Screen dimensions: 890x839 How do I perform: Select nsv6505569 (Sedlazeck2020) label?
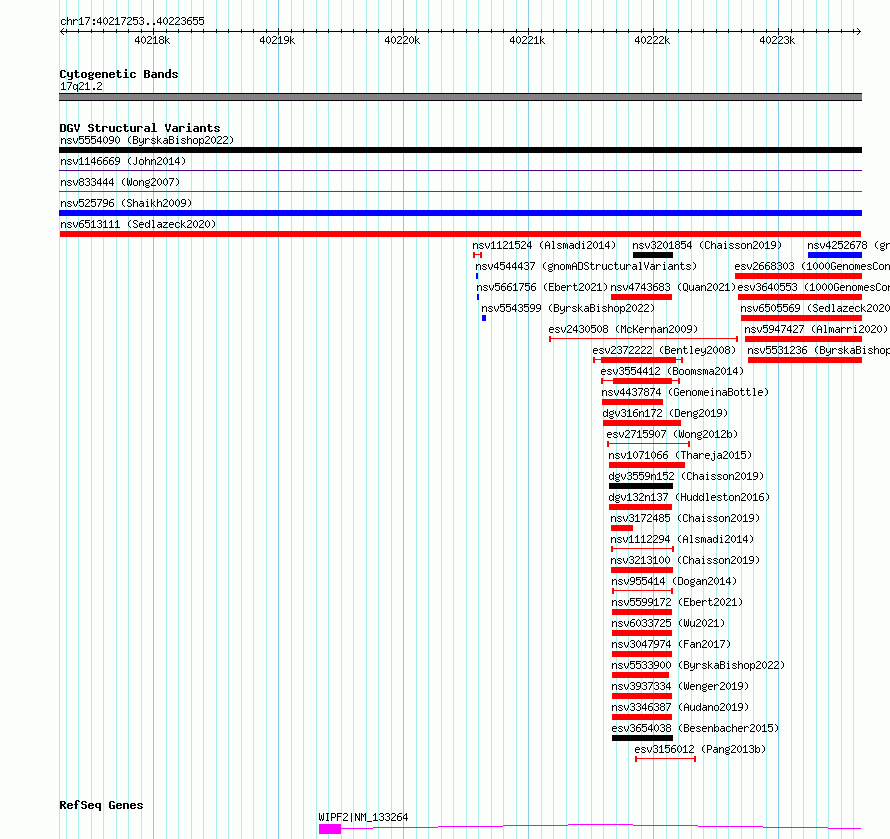click(x=815, y=308)
